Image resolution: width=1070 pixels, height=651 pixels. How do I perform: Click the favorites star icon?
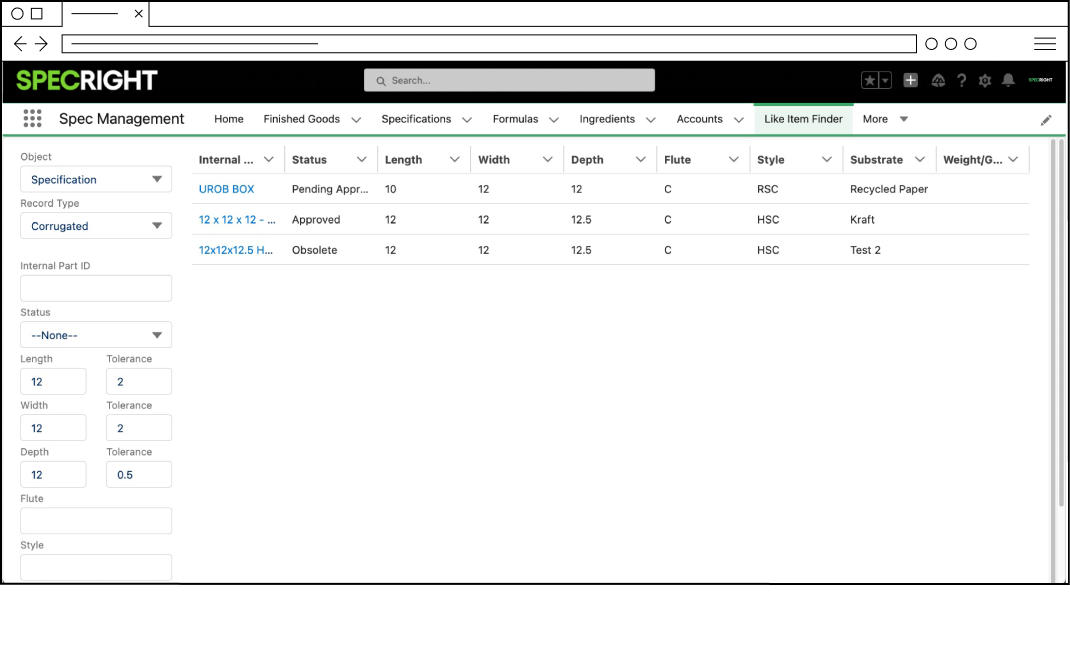871,80
